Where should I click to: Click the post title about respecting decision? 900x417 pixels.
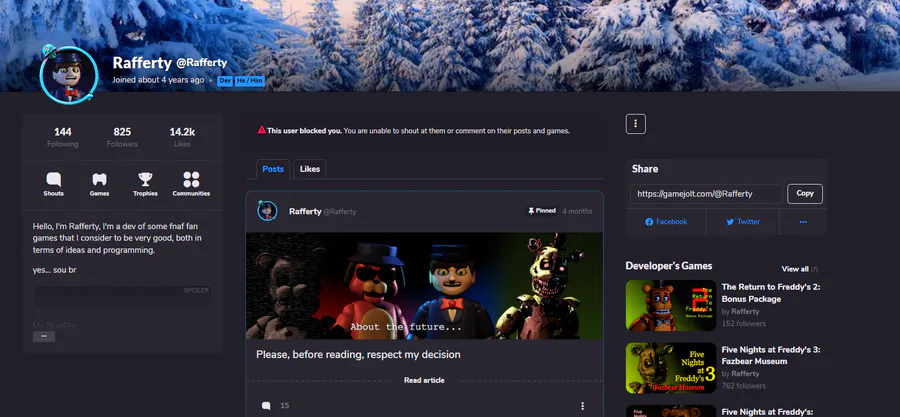[358, 354]
